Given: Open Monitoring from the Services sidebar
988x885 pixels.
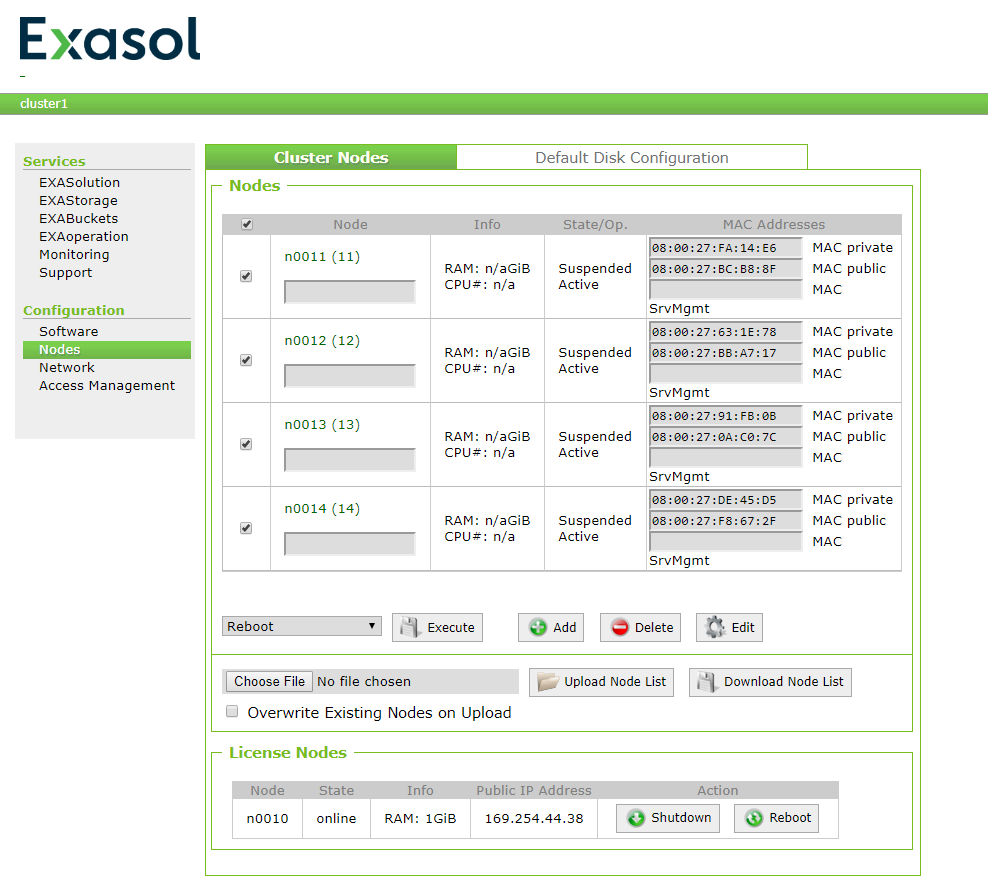Looking at the screenshot, I should 74,254.
